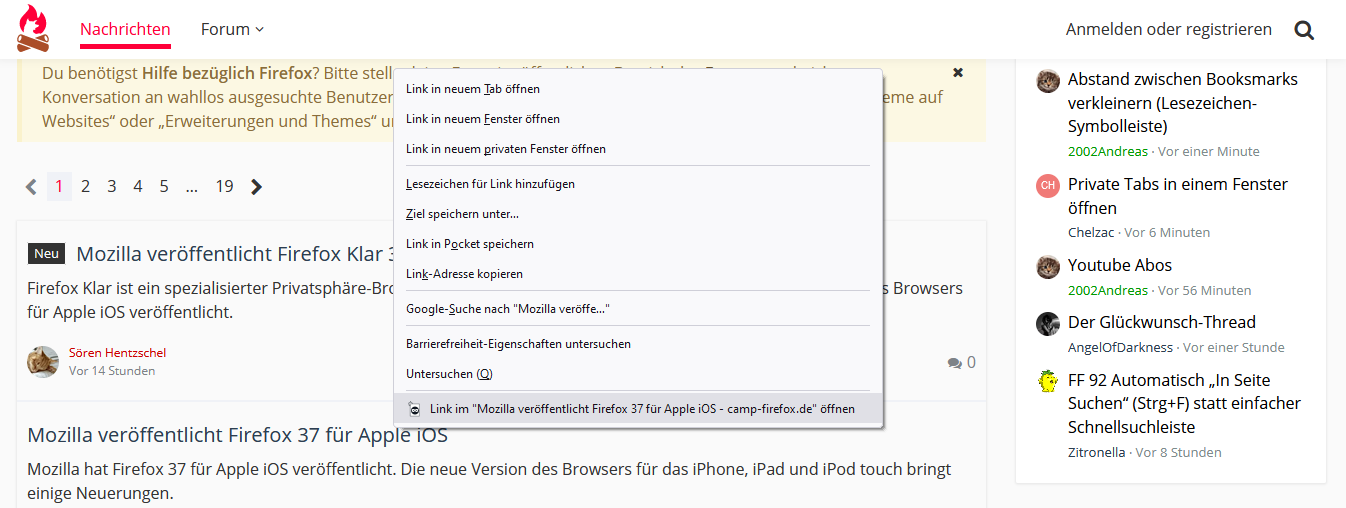Viewport: 1346px width, 508px height.
Task: Open article Mozilla veröffentlicht Firefox Klar
Action: tap(236, 253)
